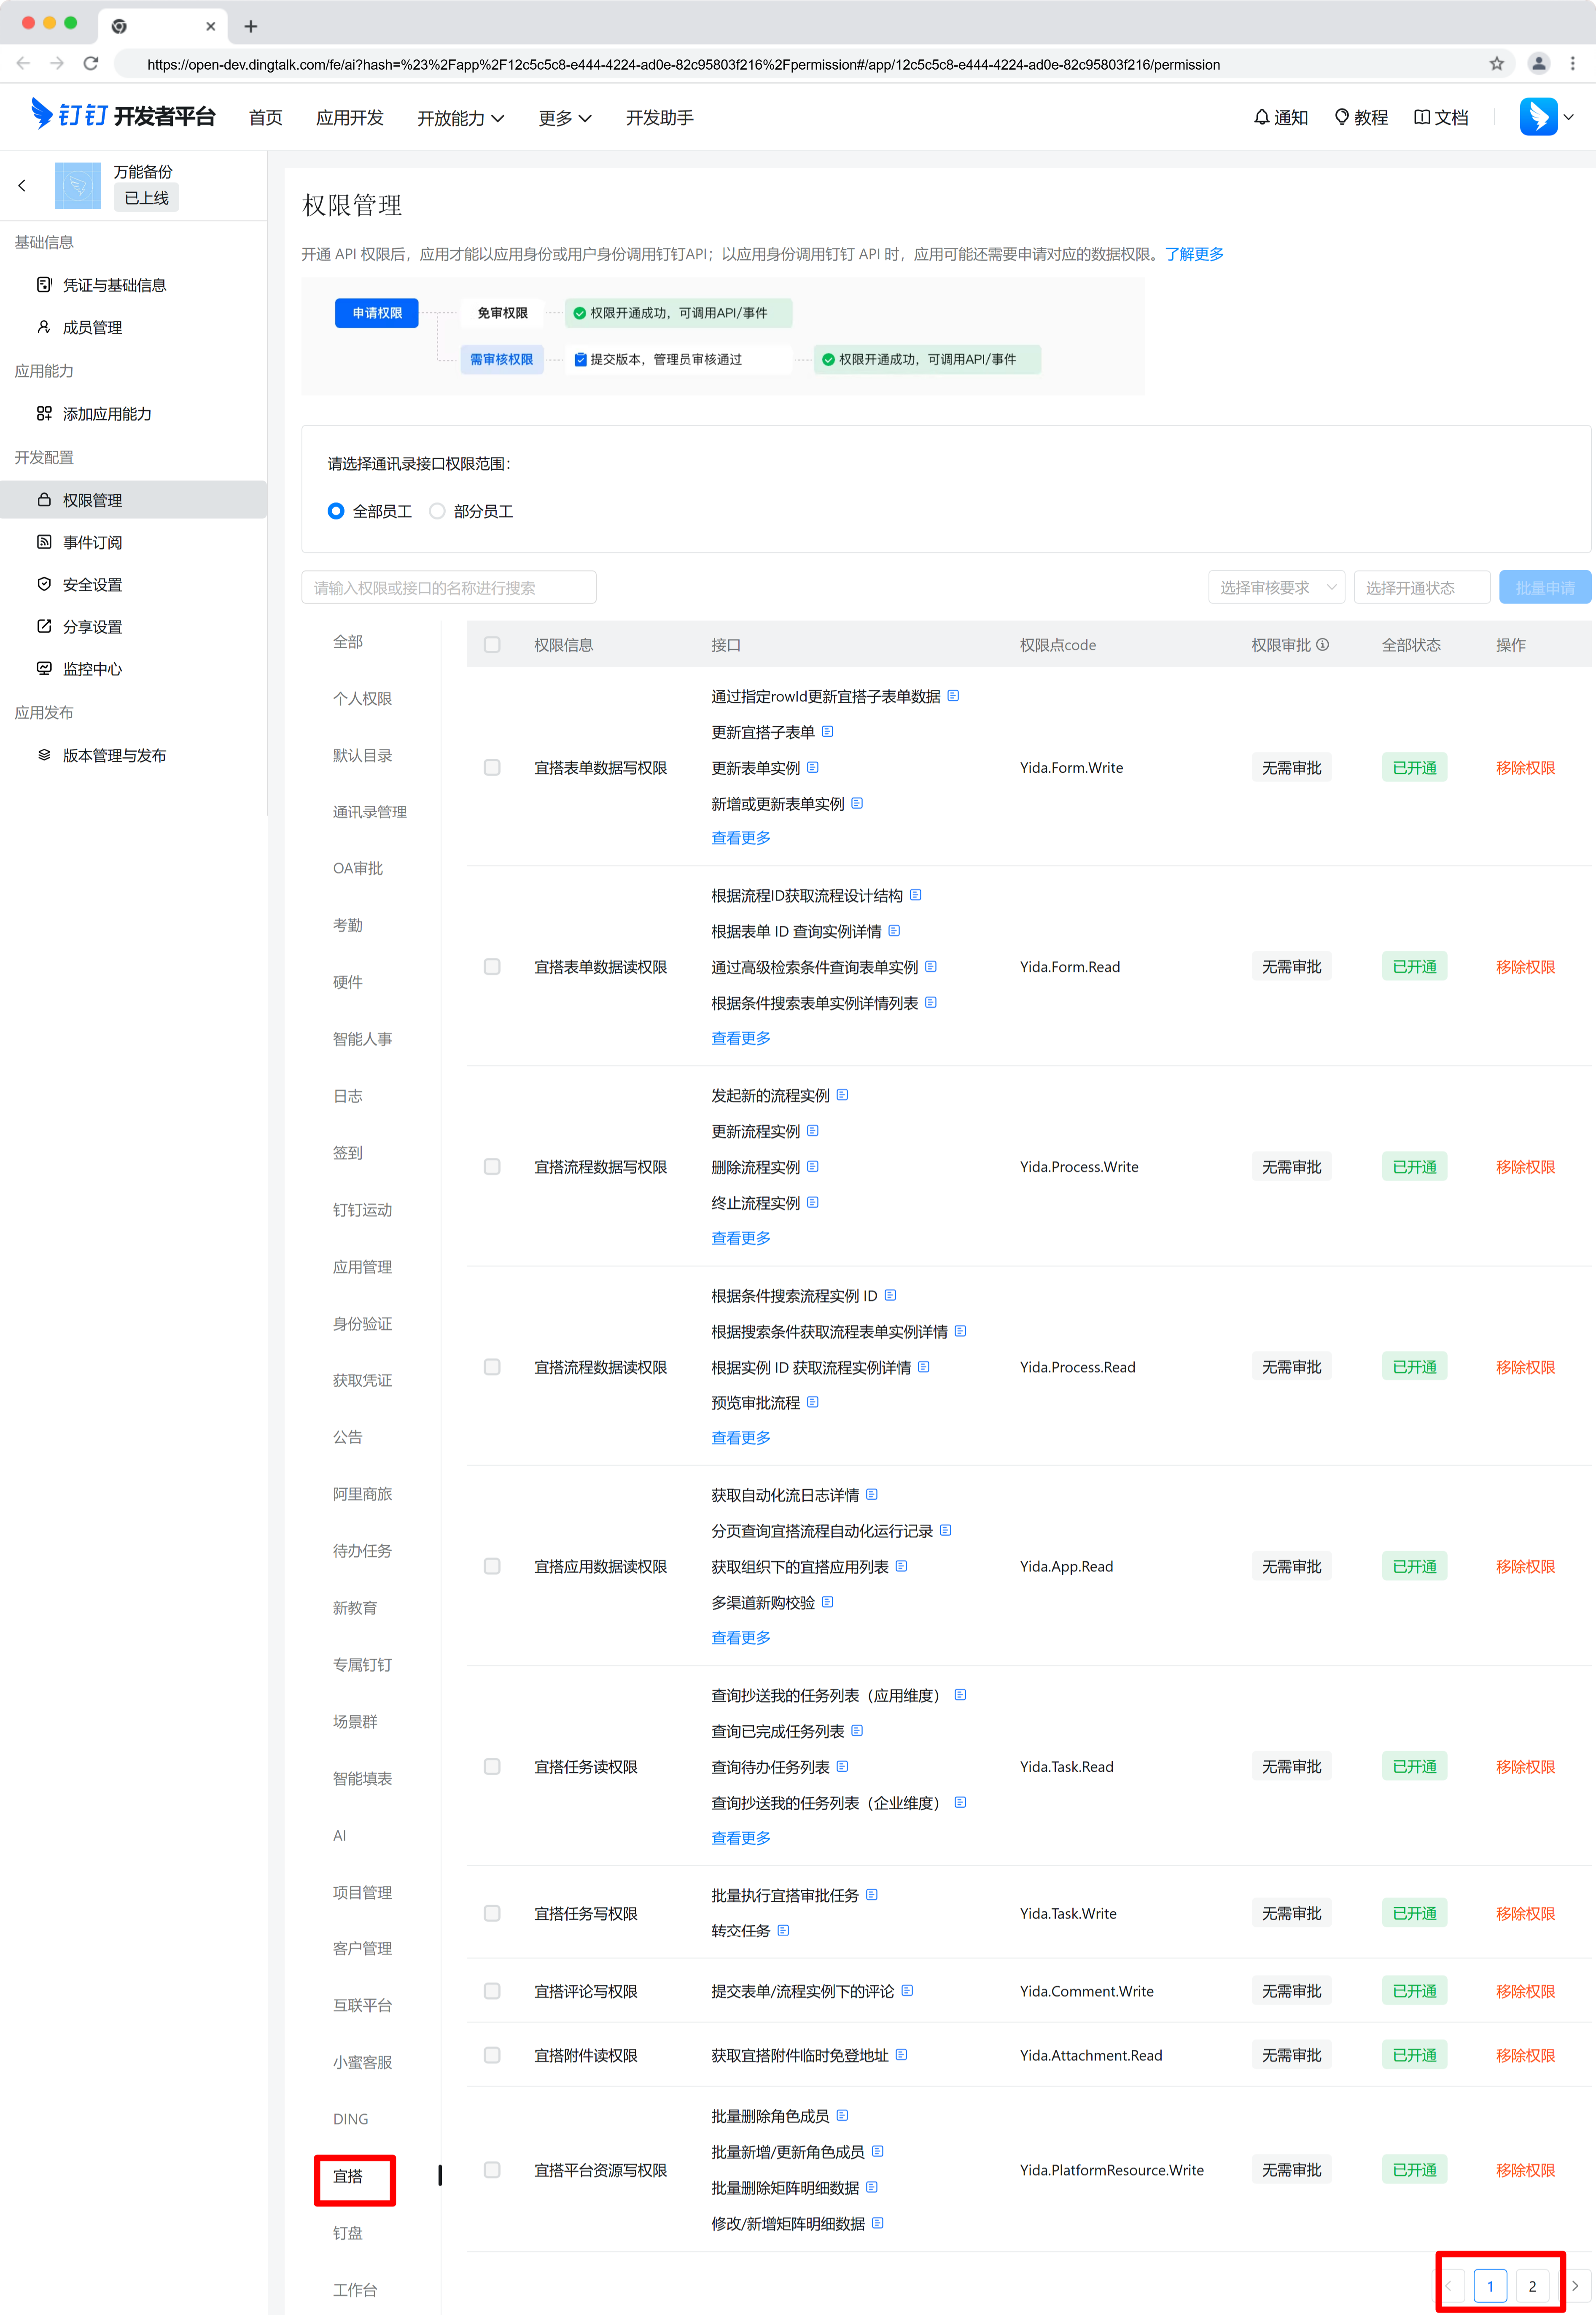
Task: Expand 查看更多 under 宜搭任务读权限
Action: pos(741,1838)
